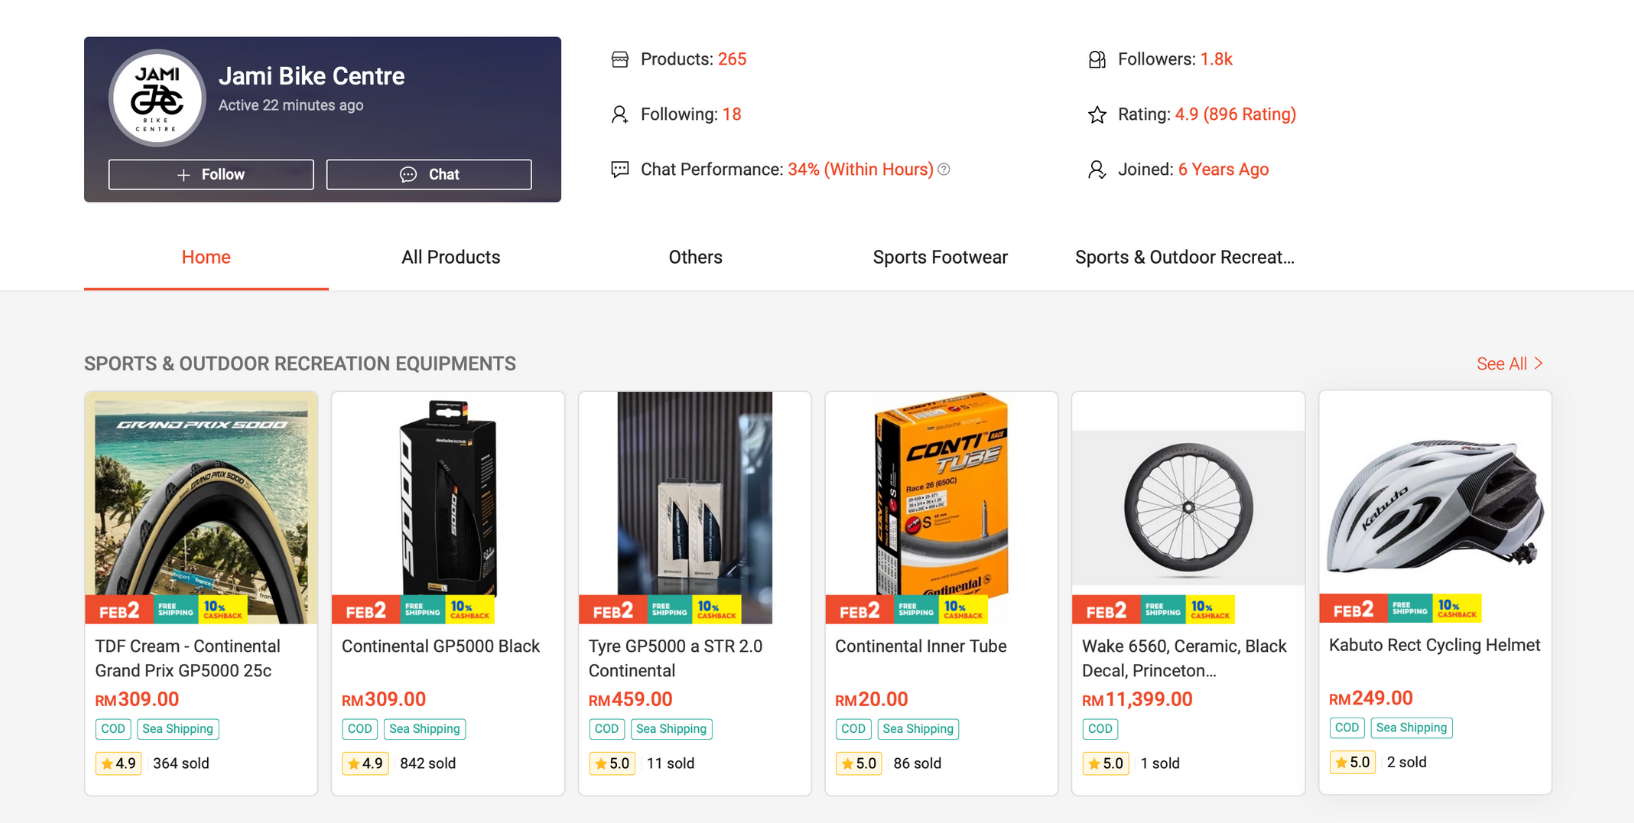Click the Followers icon
1634x823 pixels.
(1097, 60)
